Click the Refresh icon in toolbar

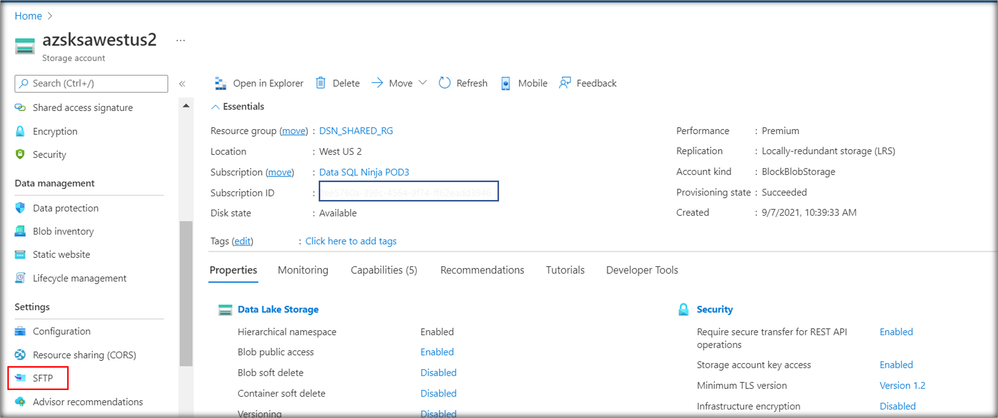(x=445, y=83)
